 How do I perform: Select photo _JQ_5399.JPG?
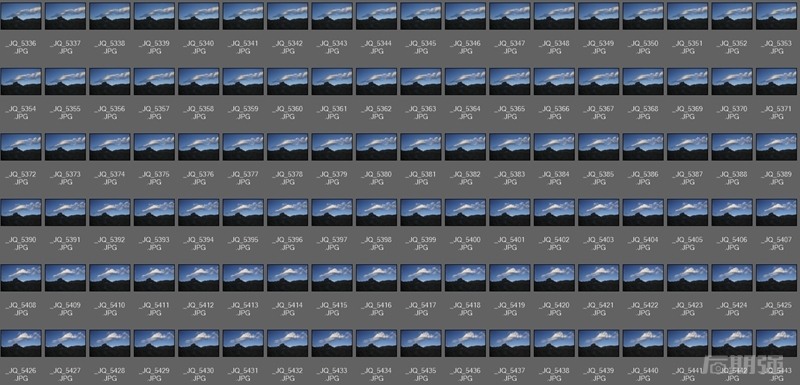pos(421,212)
